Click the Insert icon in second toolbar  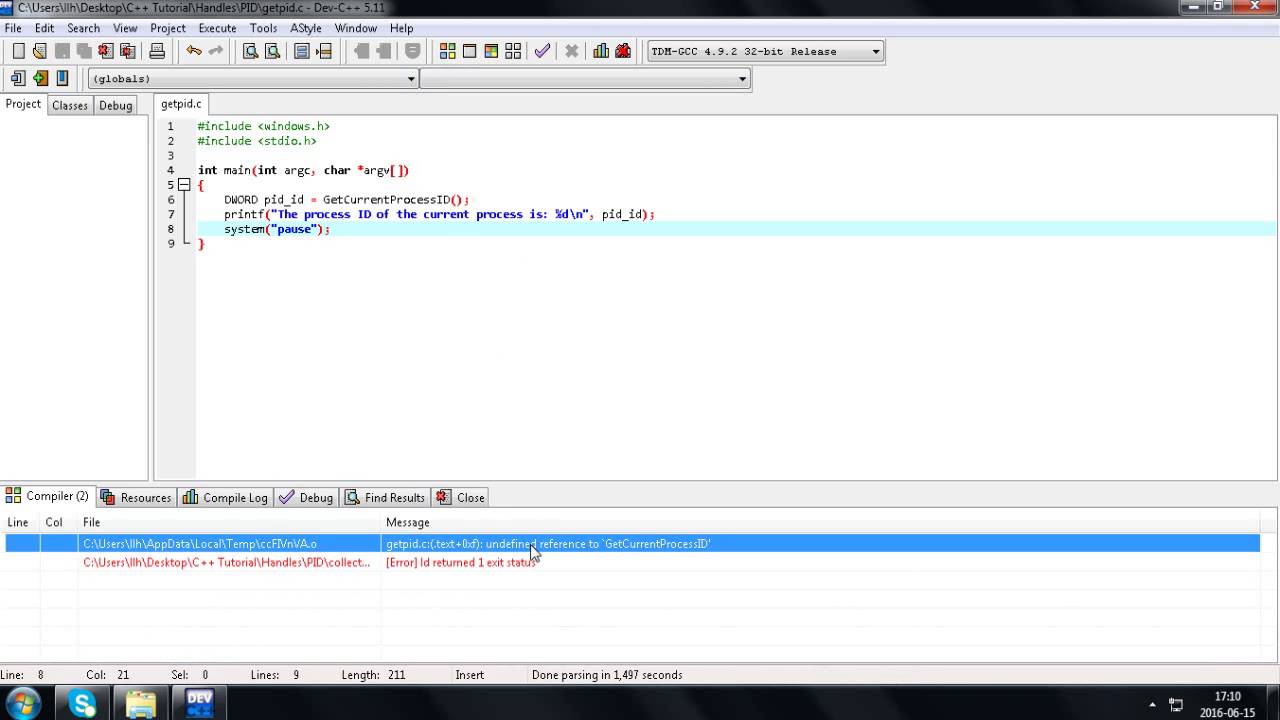[x=18, y=78]
